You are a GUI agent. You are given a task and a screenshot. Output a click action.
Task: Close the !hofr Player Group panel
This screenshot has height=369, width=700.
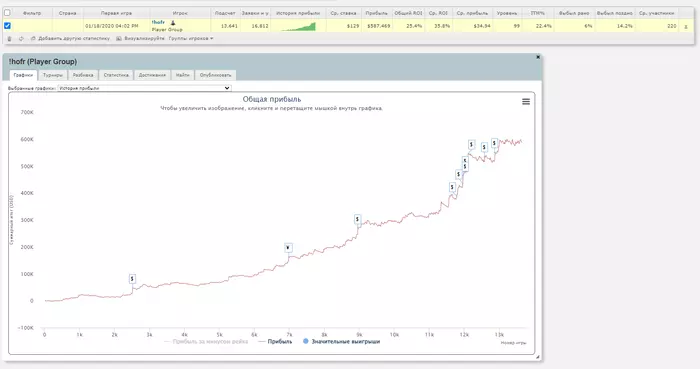[538, 57]
